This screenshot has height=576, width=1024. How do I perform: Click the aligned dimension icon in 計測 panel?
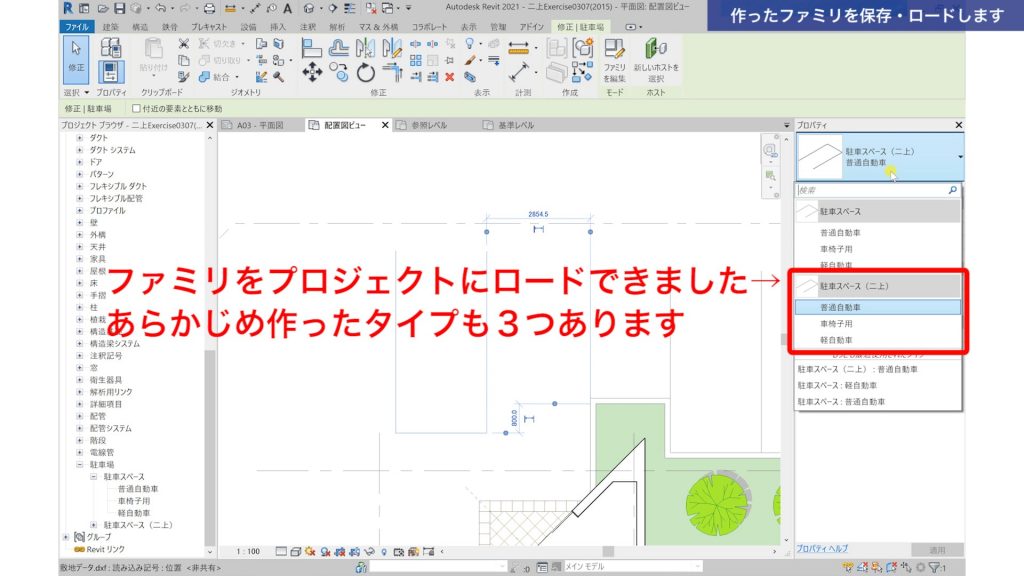(521, 45)
